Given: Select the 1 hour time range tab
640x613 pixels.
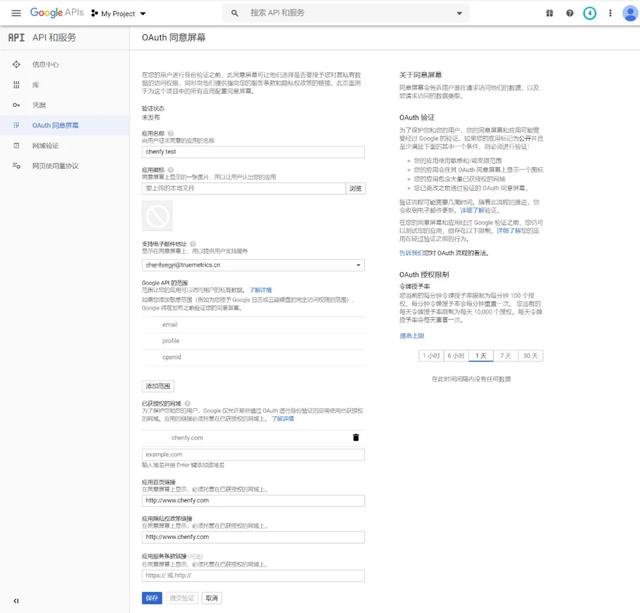Looking at the screenshot, I should (x=431, y=356).
